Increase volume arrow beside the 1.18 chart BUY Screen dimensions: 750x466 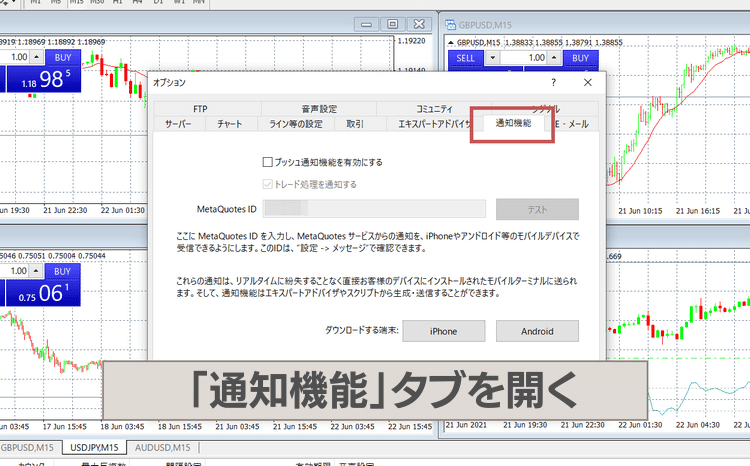pyautogui.click(x=36, y=57)
